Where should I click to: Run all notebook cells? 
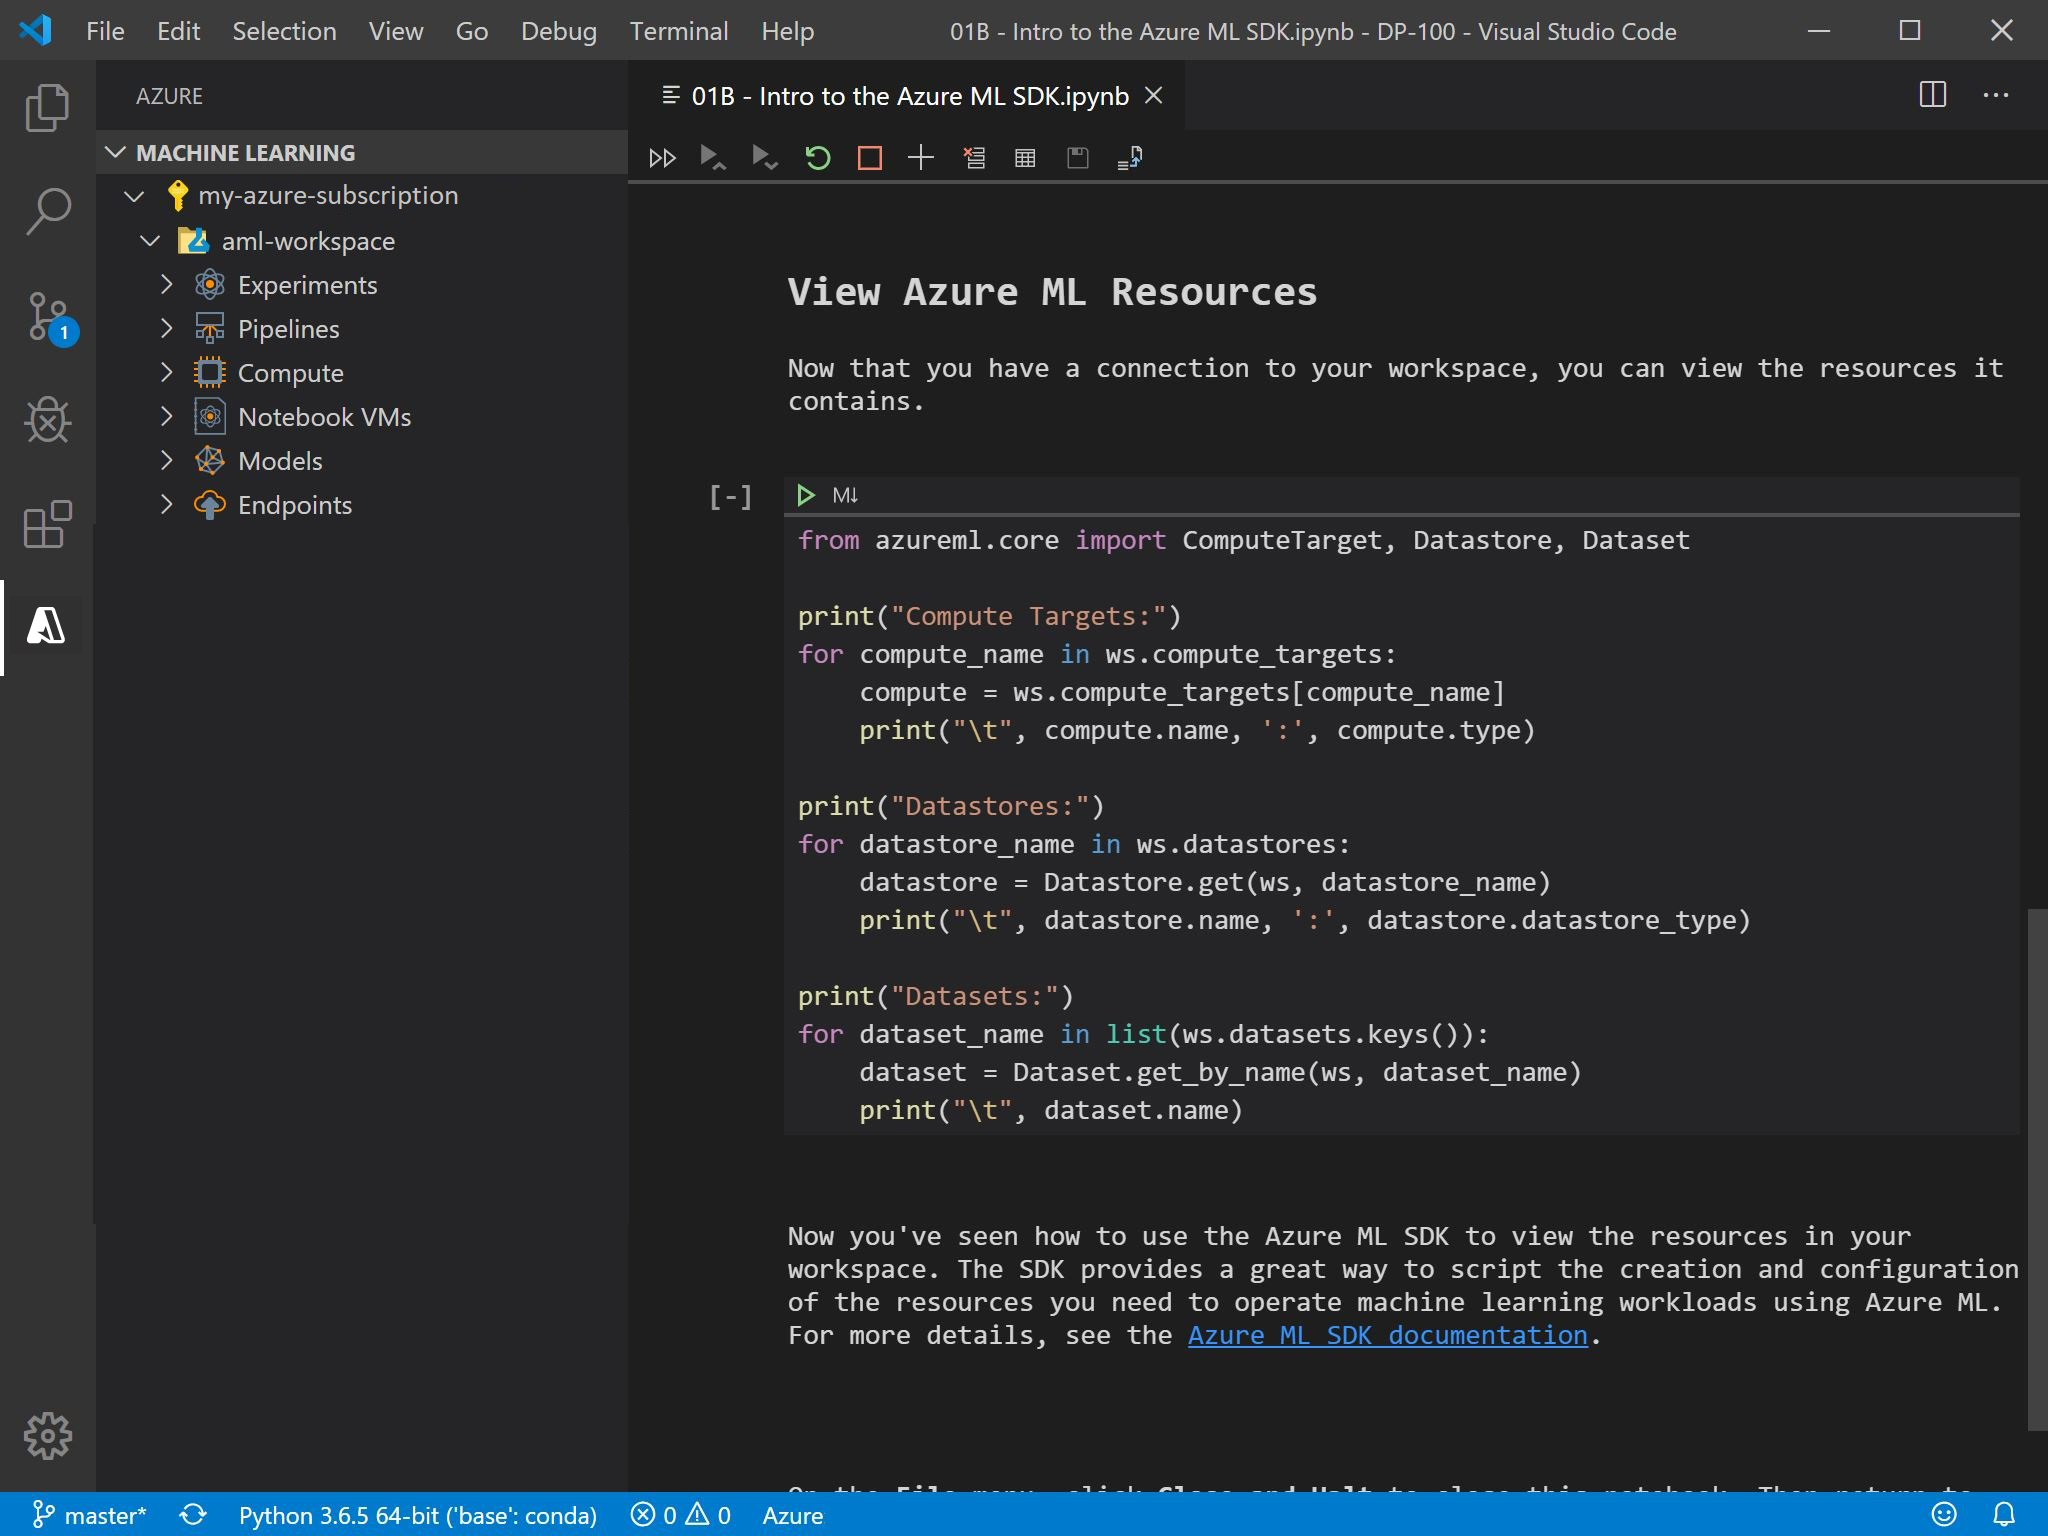coord(662,158)
